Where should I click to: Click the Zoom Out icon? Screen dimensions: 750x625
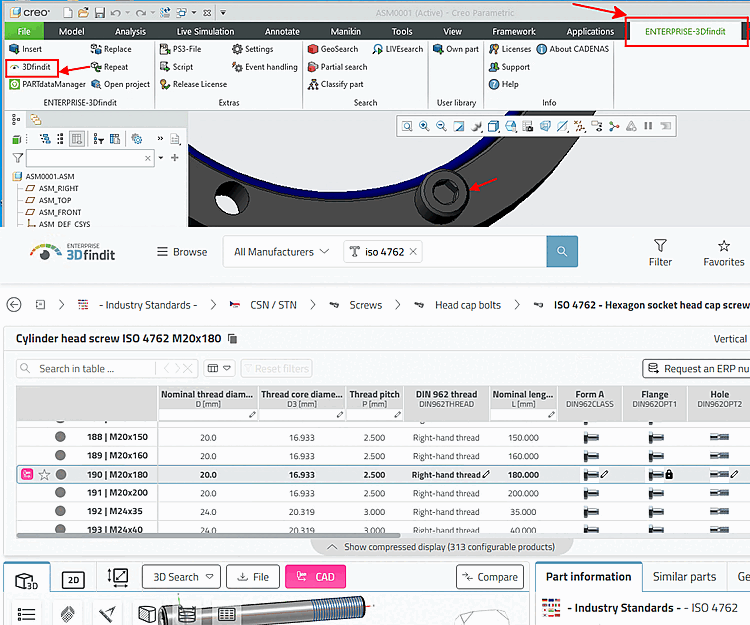pos(441,126)
